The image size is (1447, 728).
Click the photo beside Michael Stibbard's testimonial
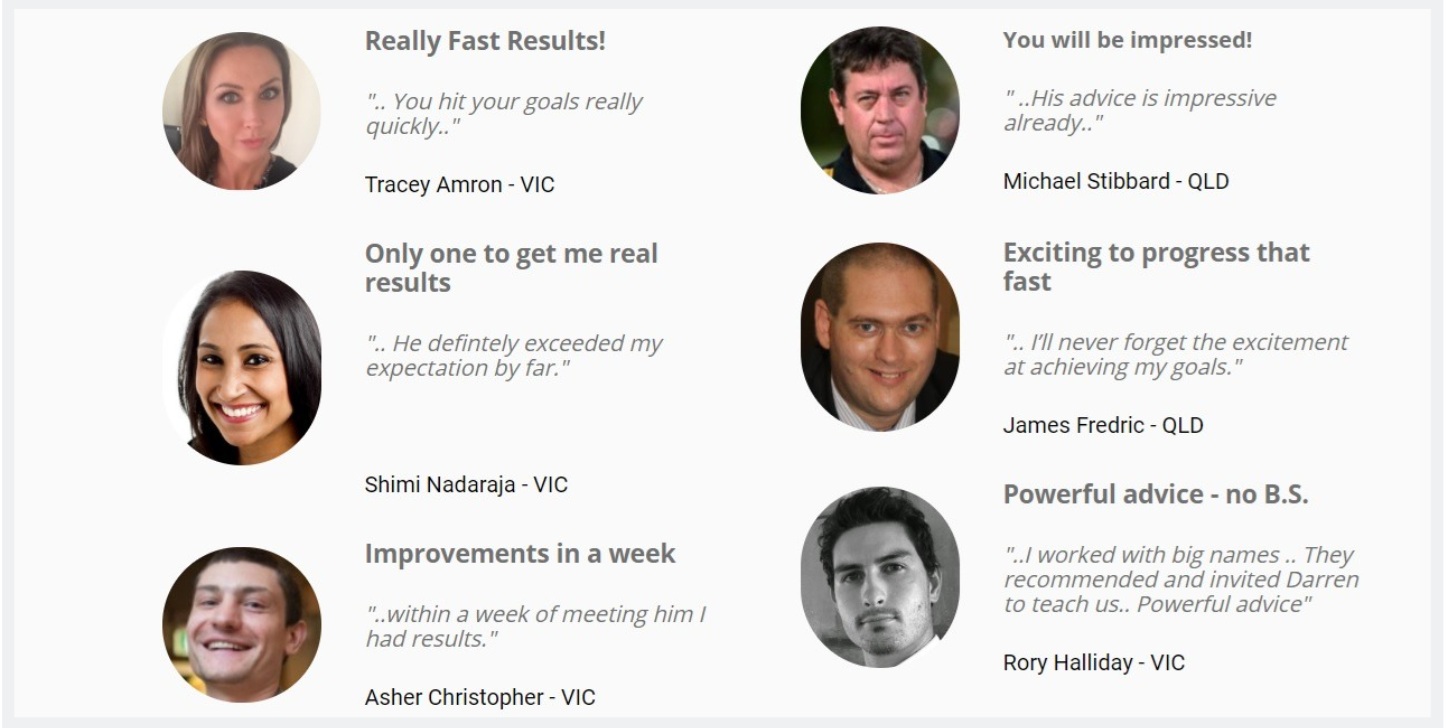point(880,110)
